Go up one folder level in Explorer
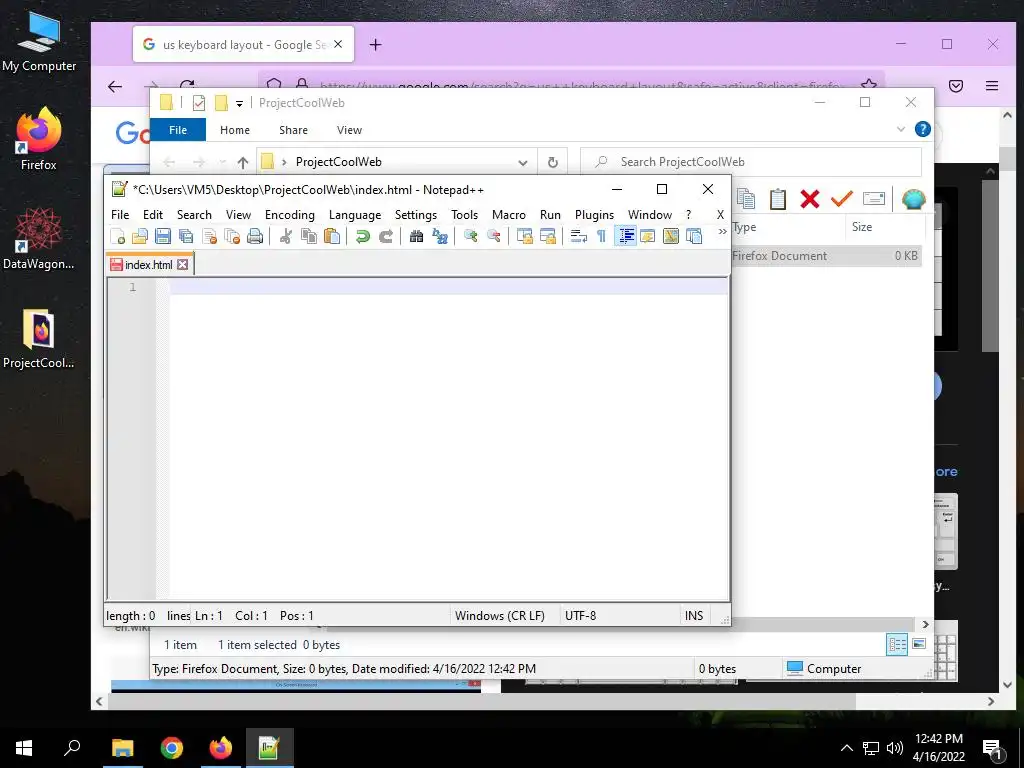 coord(243,162)
